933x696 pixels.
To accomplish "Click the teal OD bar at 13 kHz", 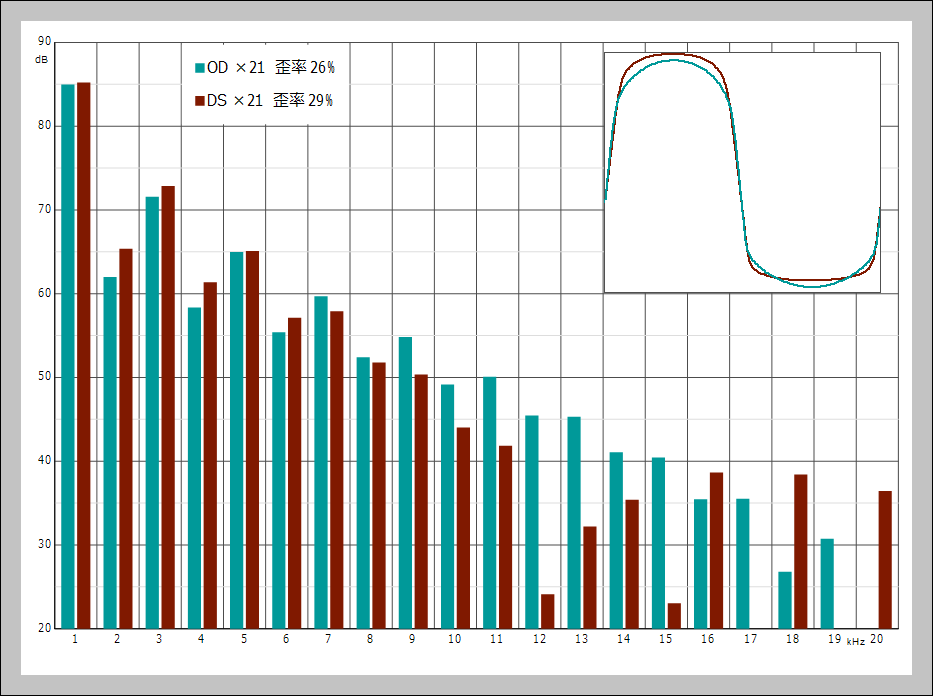I will pyautogui.click(x=574, y=522).
